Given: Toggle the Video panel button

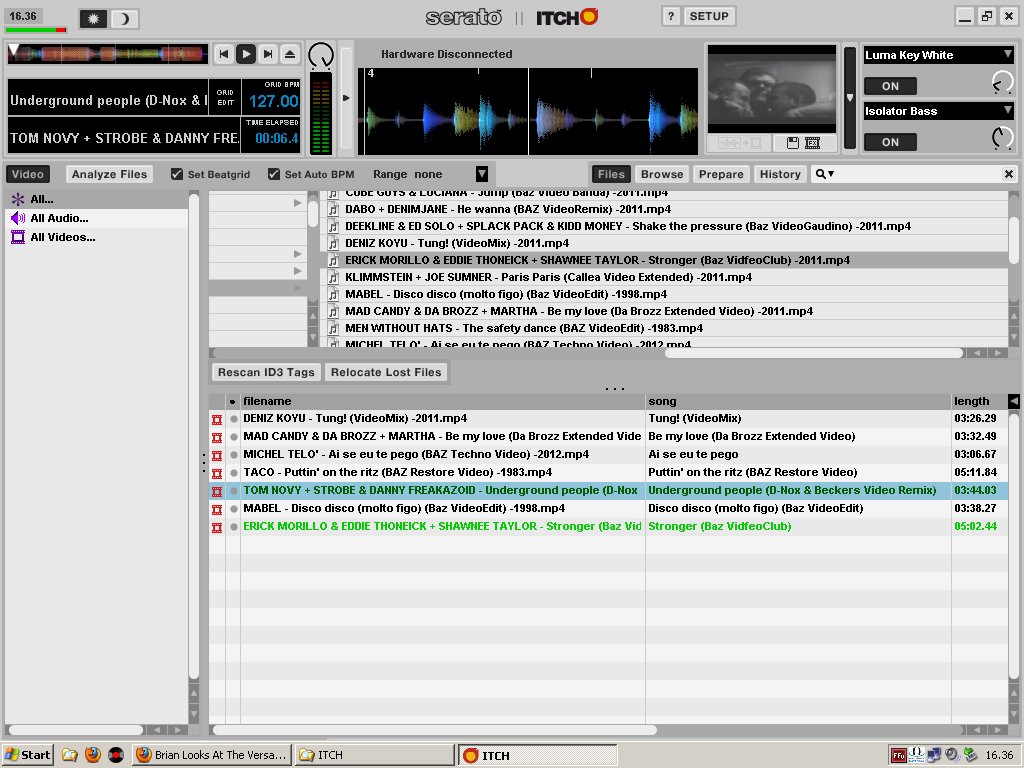Looking at the screenshot, I should (27, 174).
